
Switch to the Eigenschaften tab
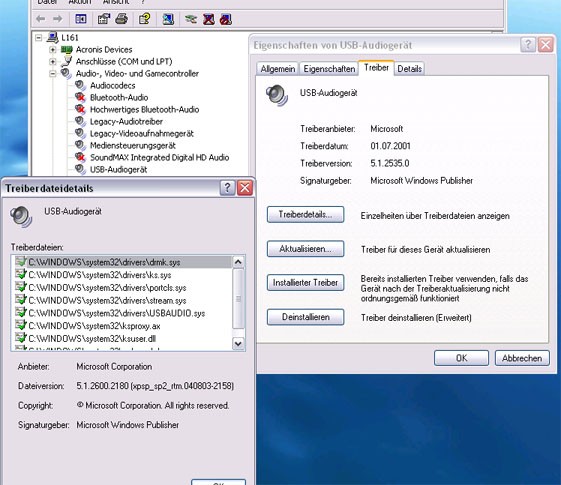[329, 69]
